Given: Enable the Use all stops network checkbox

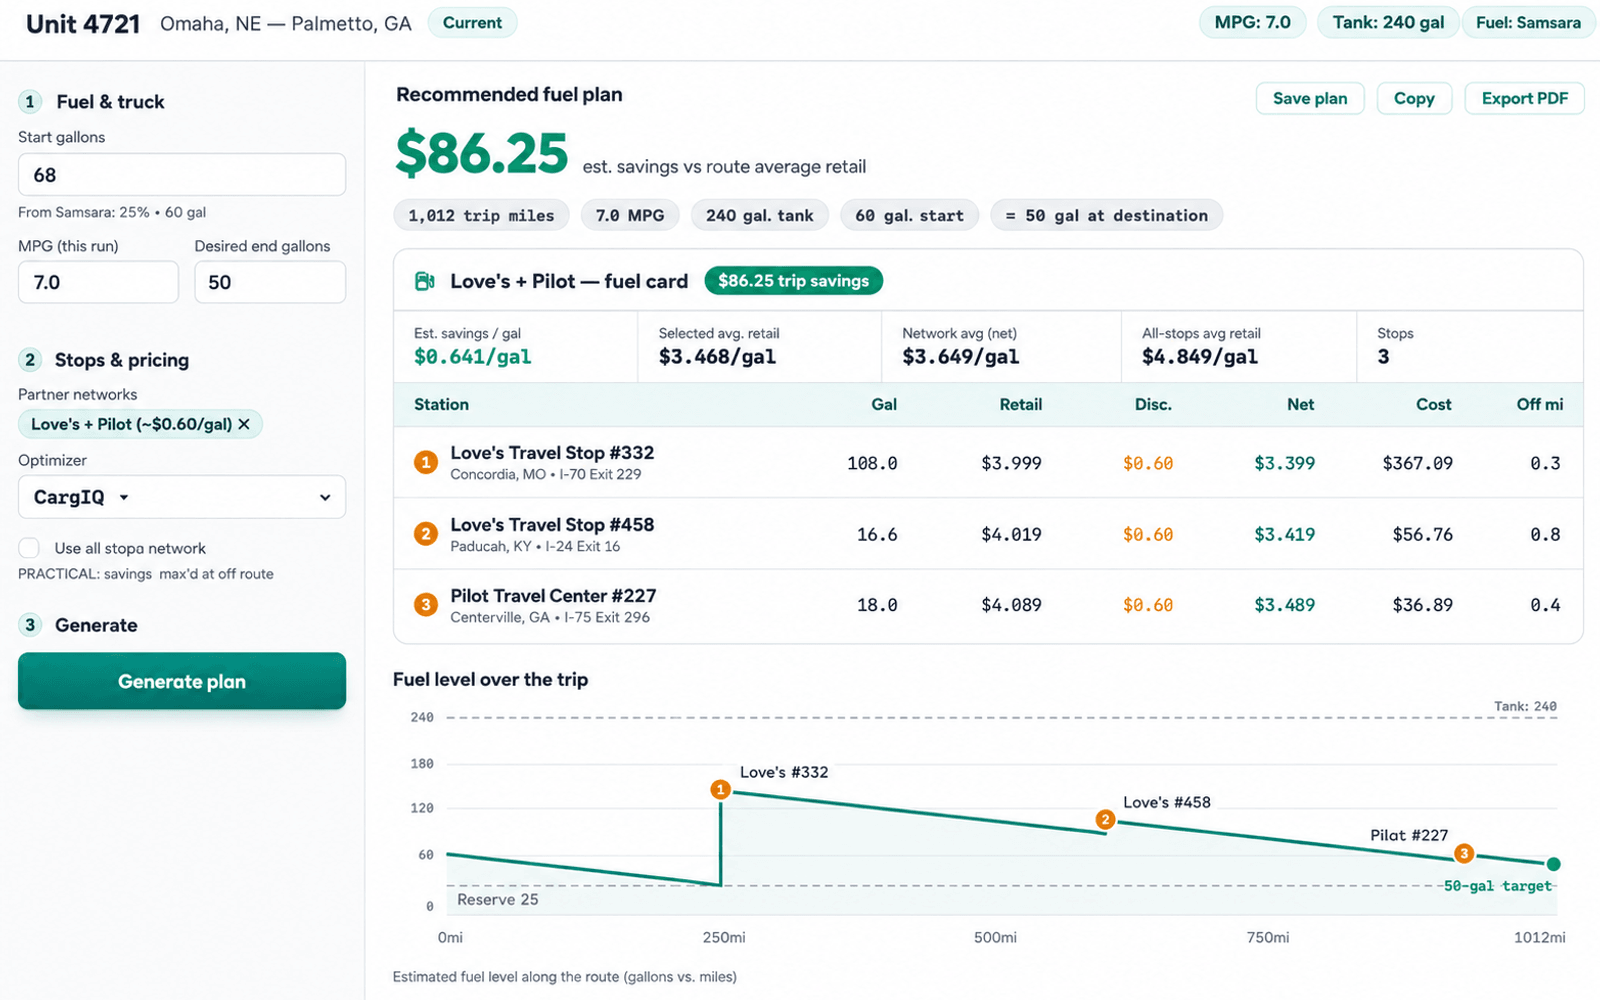Looking at the screenshot, I should (x=29, y=548).
